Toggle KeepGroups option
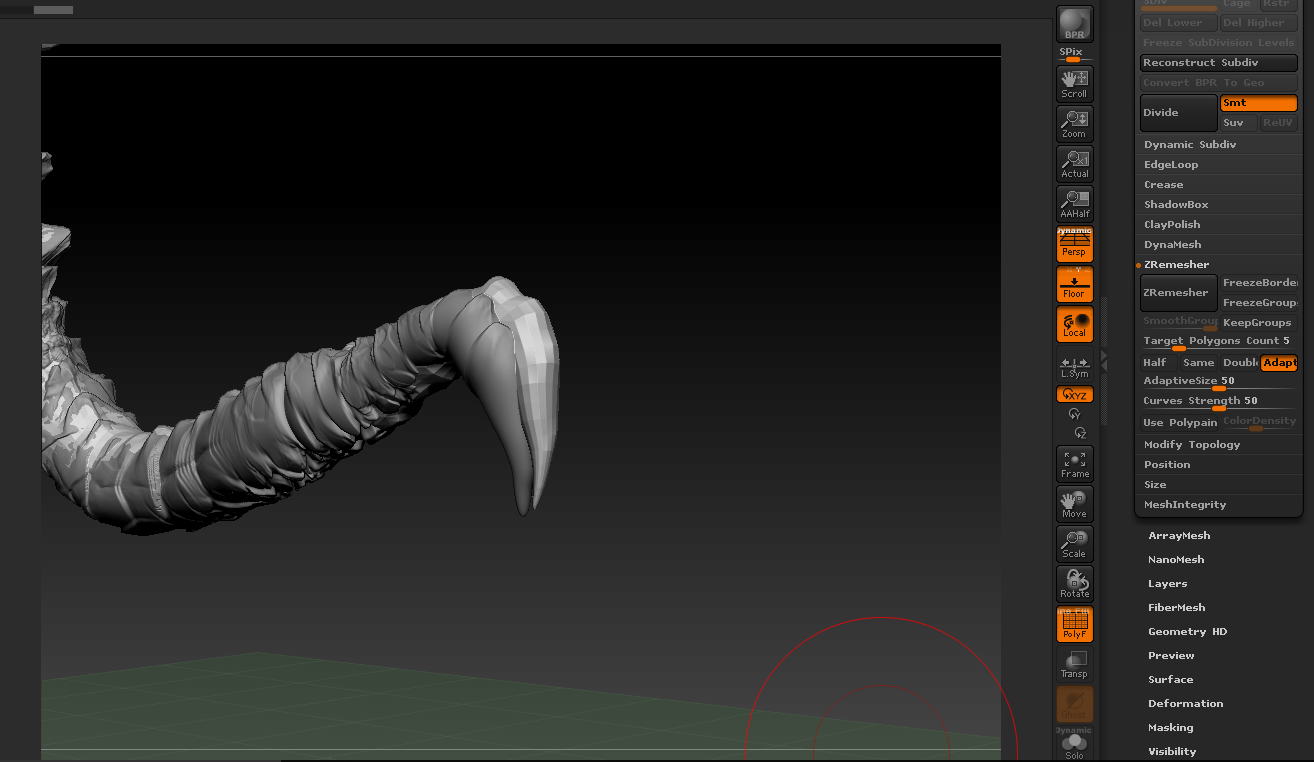The width and height of the screenshot is (1314, 762). tap(1259, 323)
